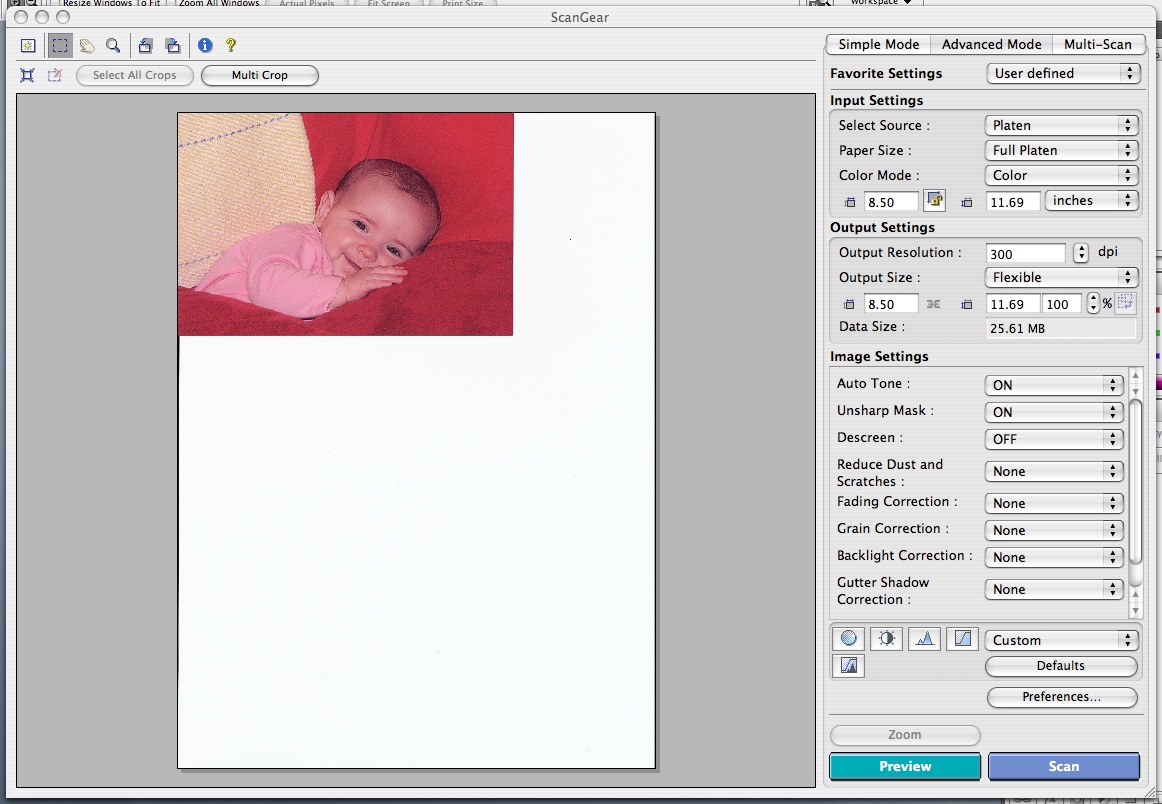The image size is (1162, 804).
Task: Rotate the image right
Action: click(173, 45)
